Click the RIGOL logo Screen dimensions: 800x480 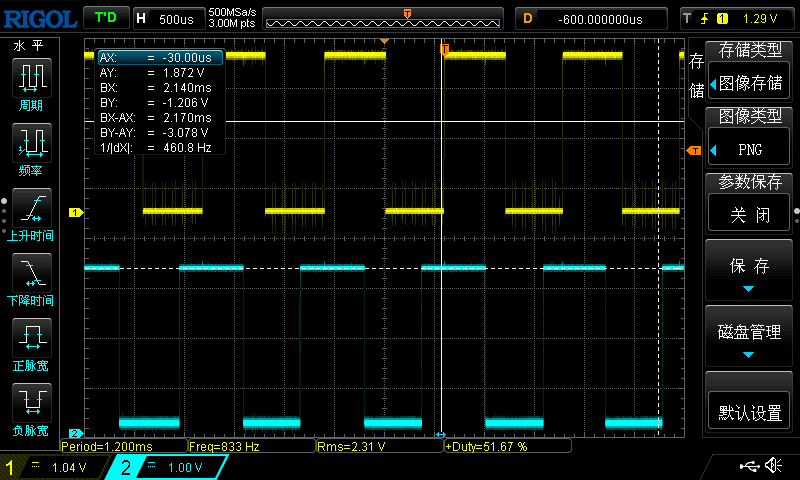(x=40, y=19)
